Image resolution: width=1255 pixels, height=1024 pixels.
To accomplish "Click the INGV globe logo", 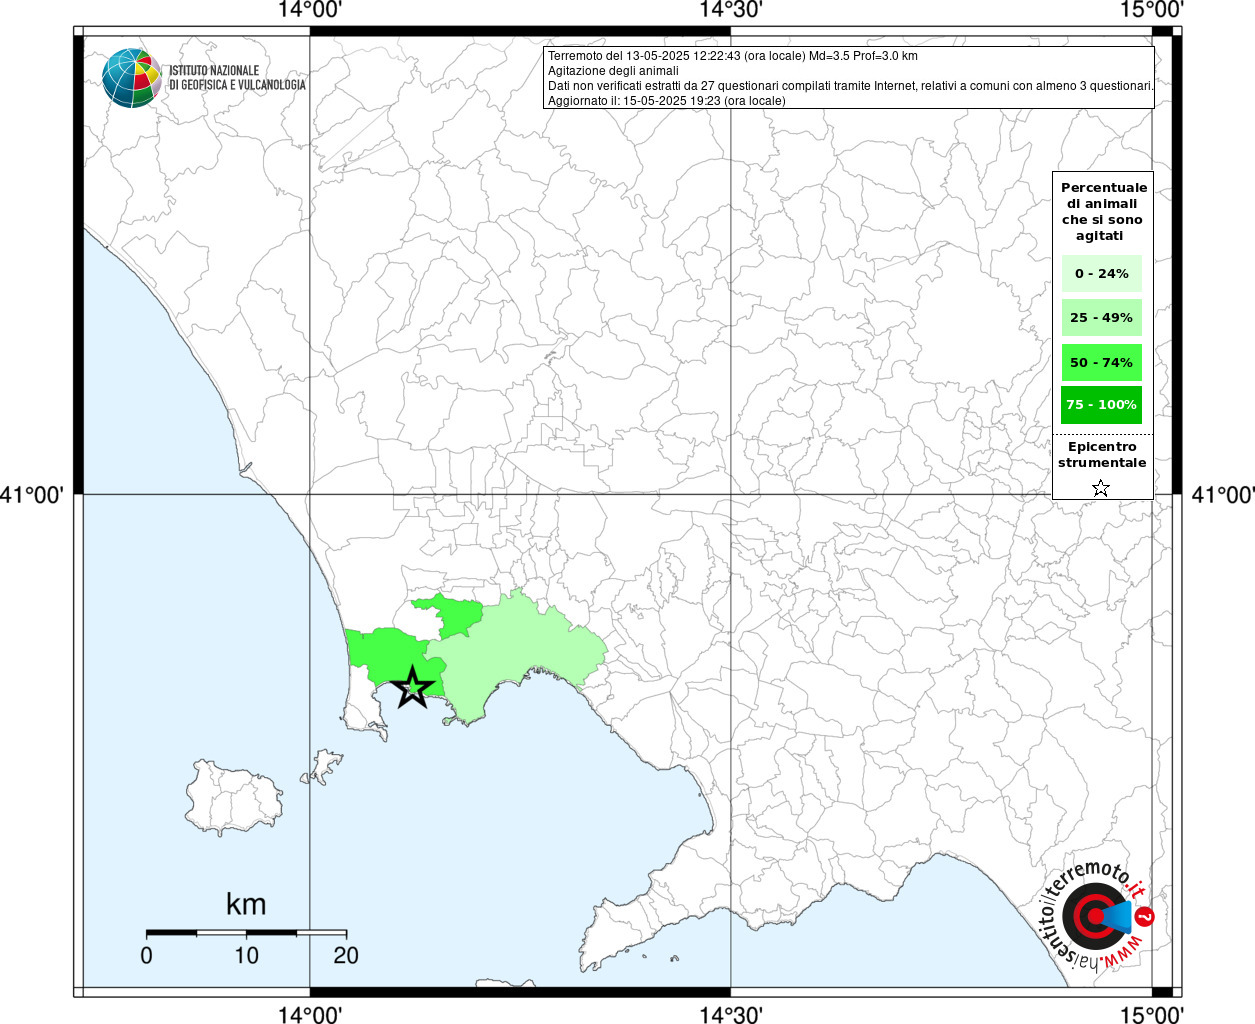I will [x=132, y=78].
